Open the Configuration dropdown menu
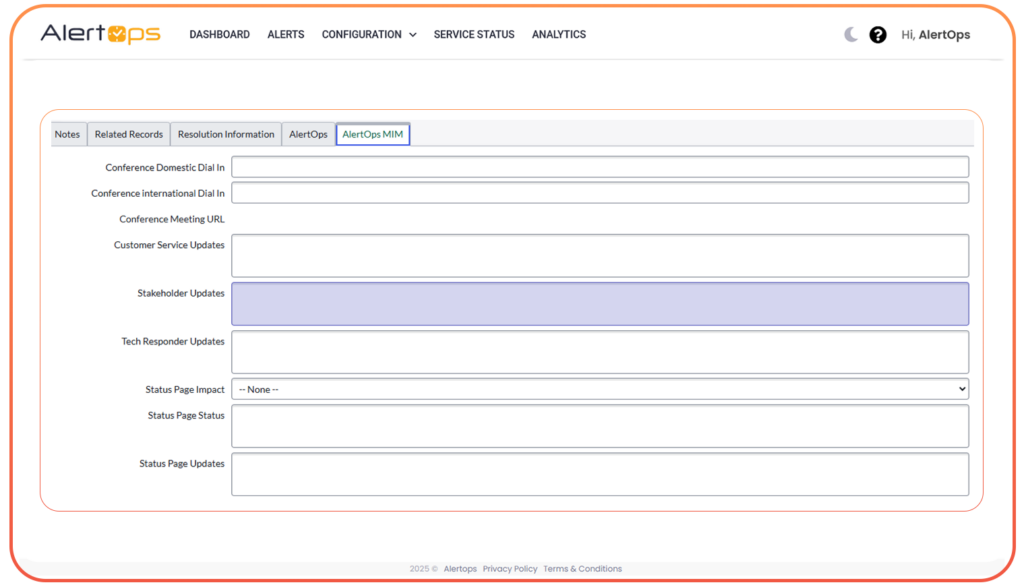The image size is (1024, 587). click(368, 34)
